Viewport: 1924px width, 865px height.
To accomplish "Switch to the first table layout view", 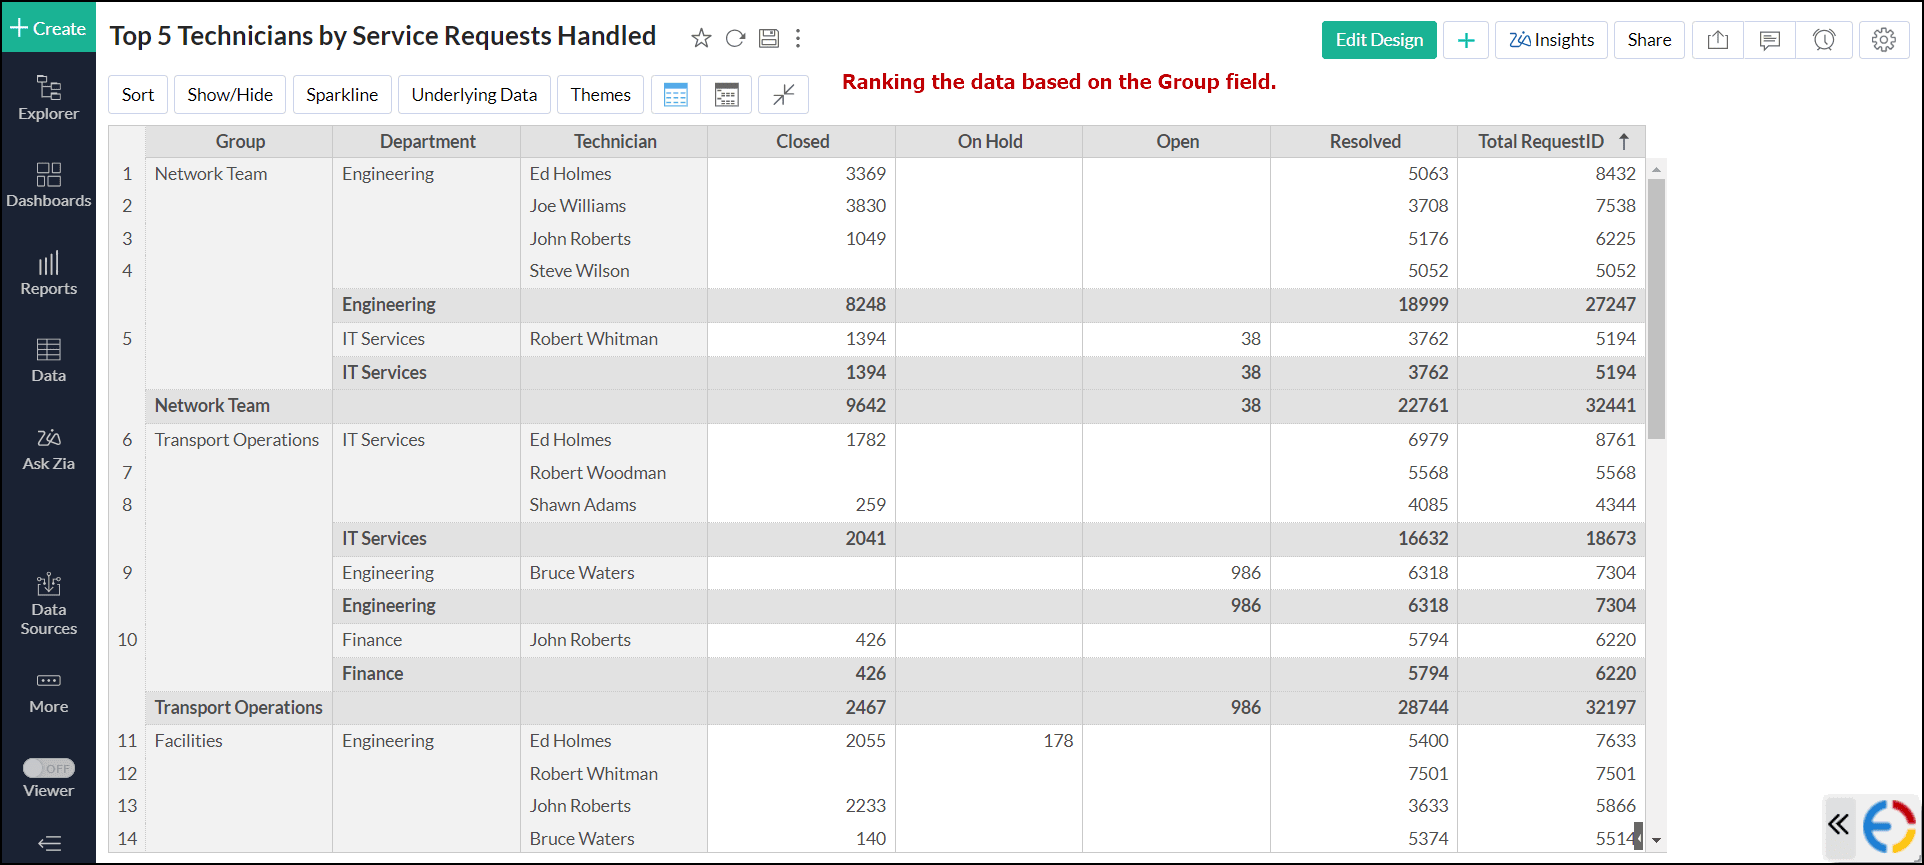I will click(x=676, y=95).
